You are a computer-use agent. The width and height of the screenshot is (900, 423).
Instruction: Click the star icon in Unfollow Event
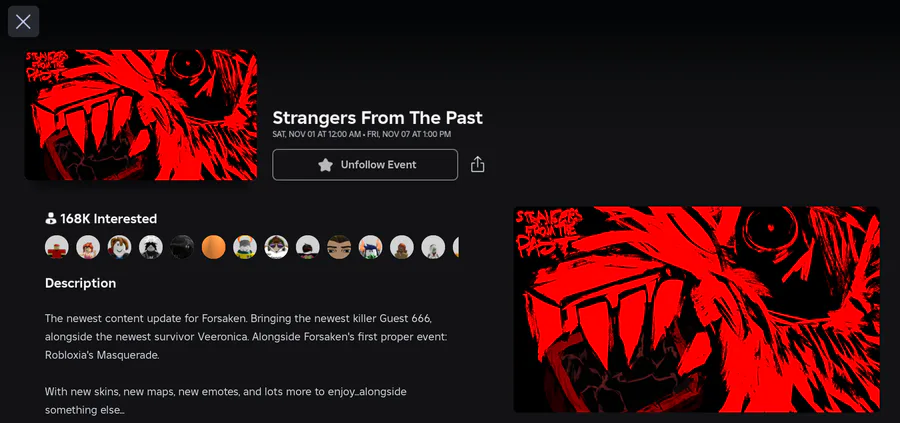[x=325, y=165]
